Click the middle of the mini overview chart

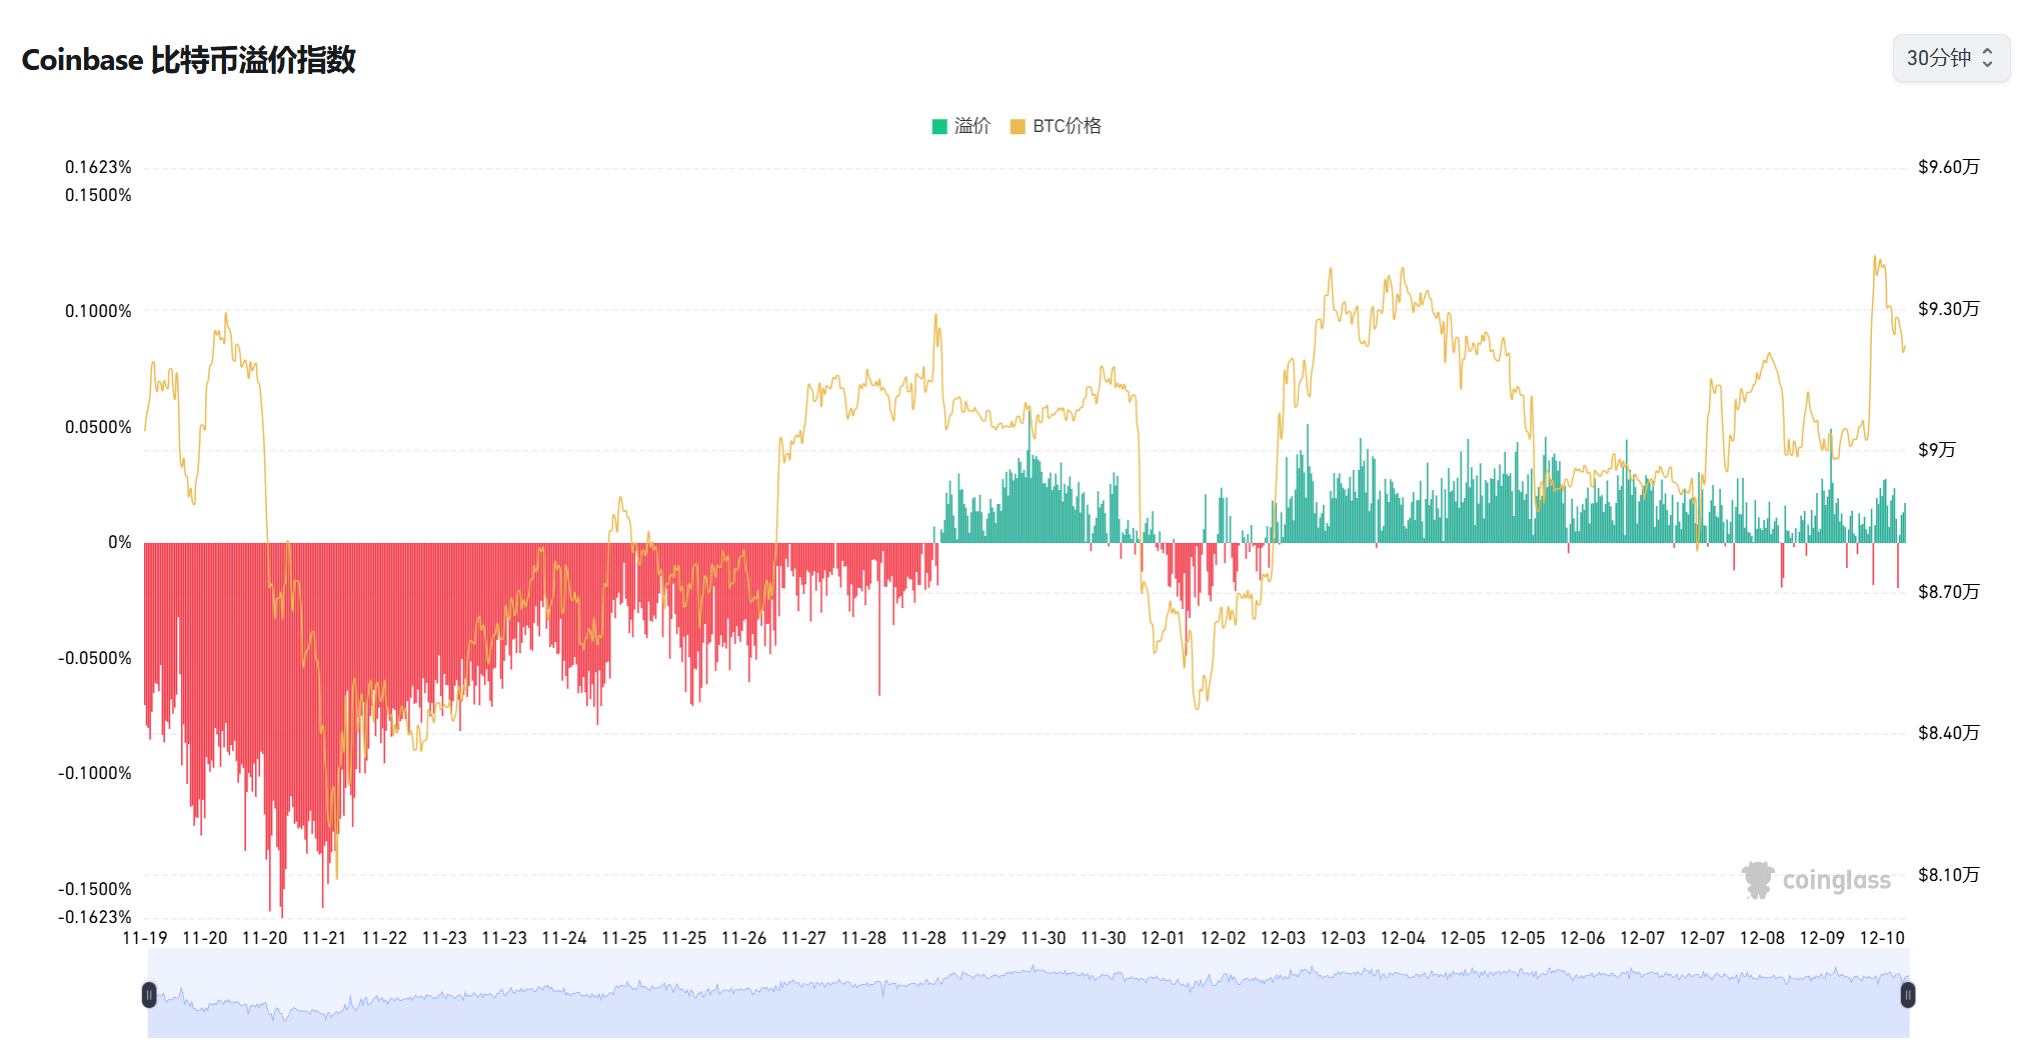(x=1028, y=994)
